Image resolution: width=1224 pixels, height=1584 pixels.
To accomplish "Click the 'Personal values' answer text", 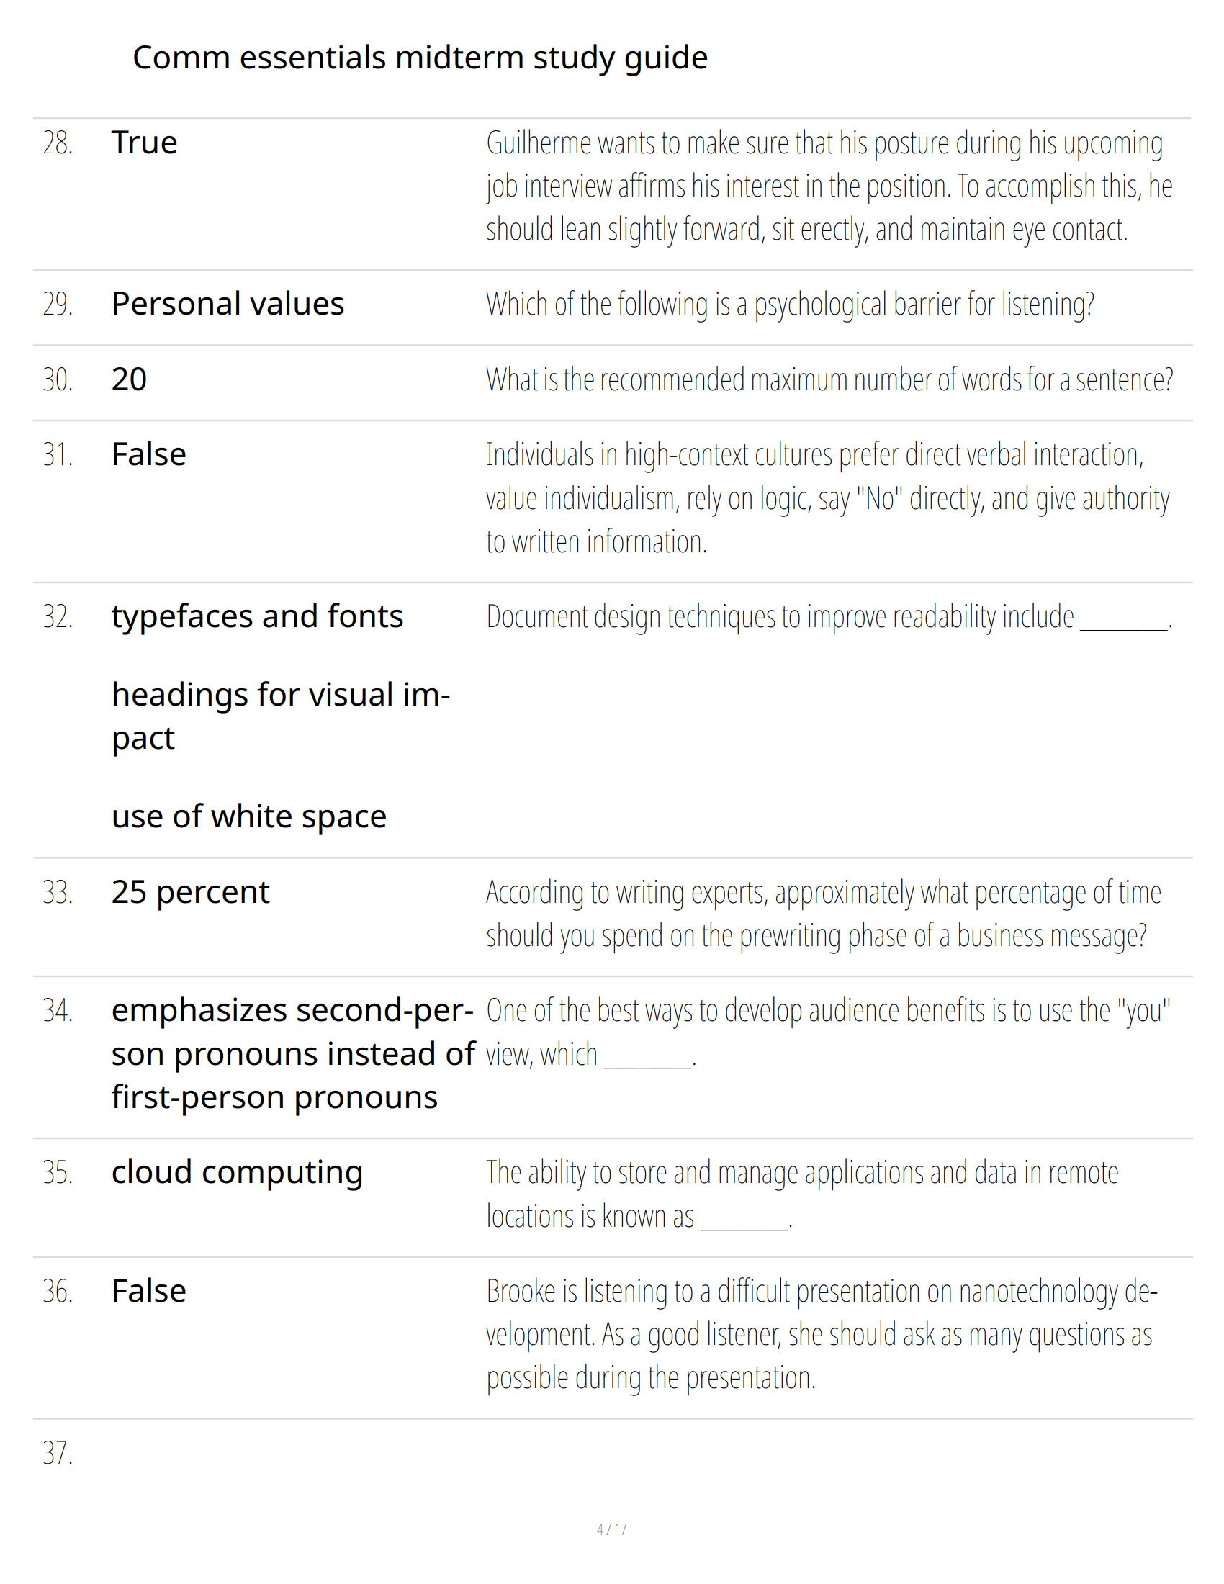I will 228,304.
